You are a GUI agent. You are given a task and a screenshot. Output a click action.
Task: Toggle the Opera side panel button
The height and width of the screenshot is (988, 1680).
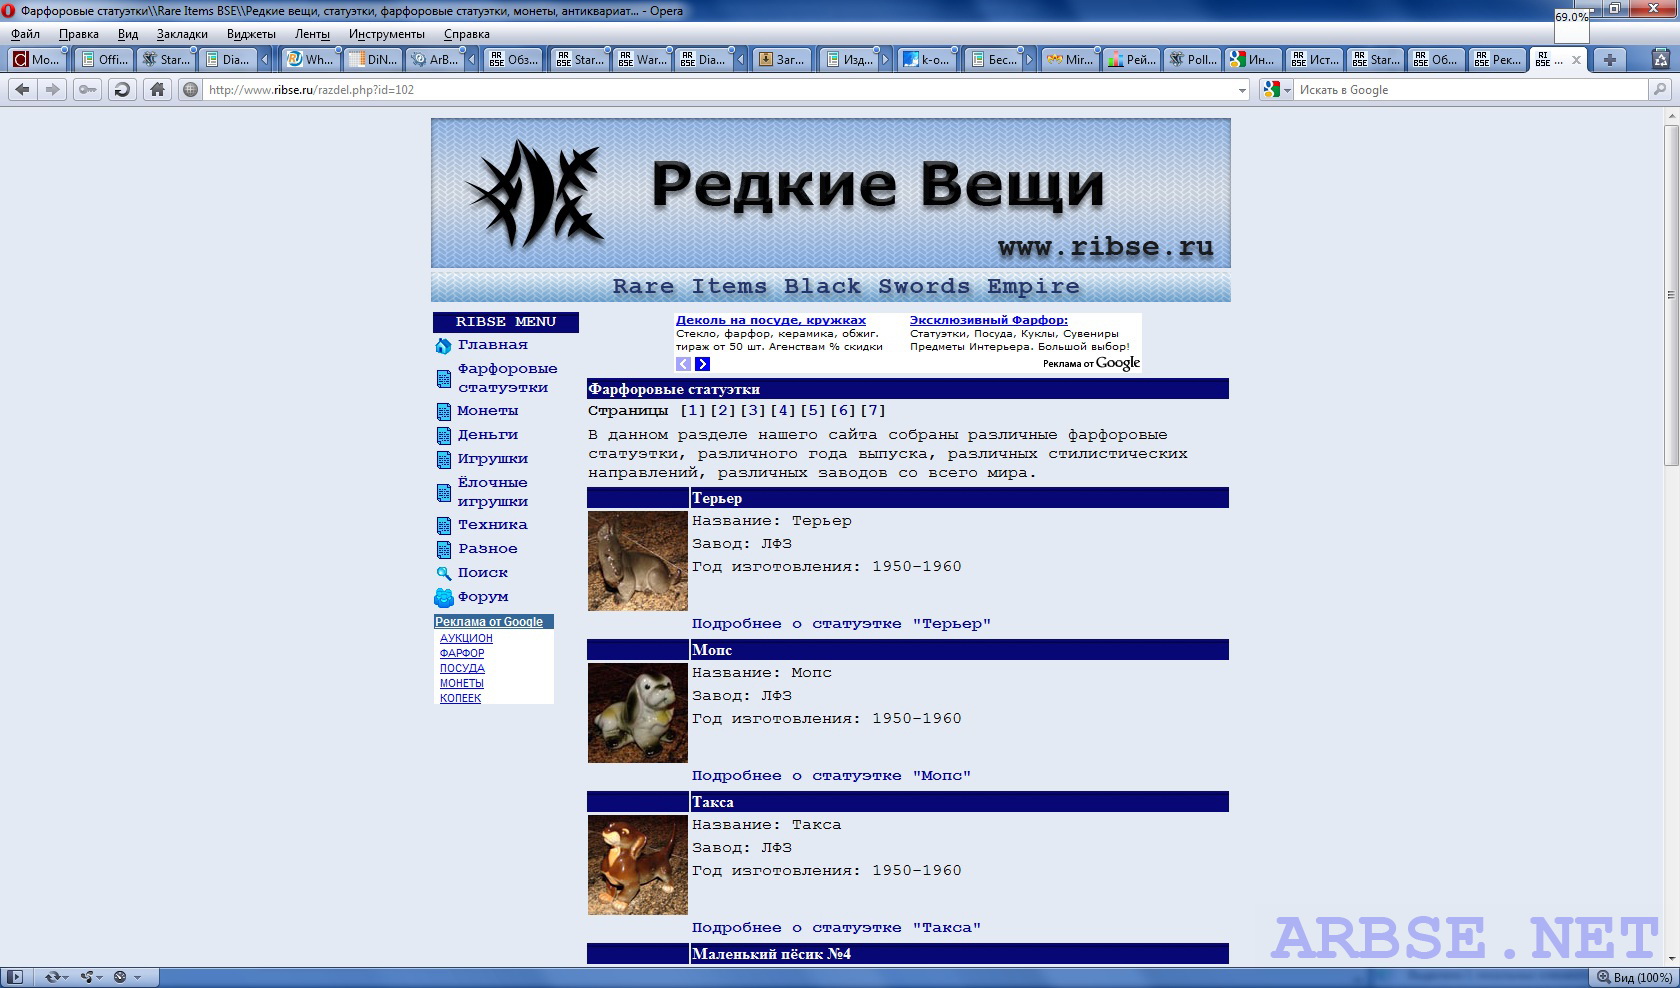(x=16, y=977)
